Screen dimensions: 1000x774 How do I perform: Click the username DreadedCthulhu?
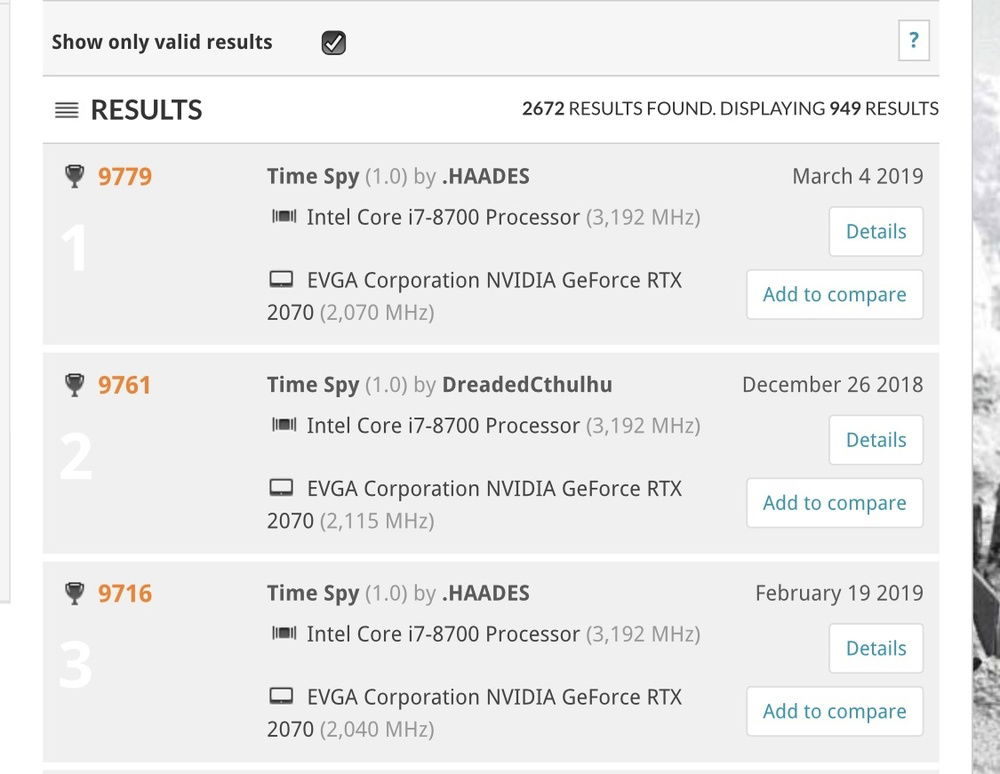tap(527, 384)
